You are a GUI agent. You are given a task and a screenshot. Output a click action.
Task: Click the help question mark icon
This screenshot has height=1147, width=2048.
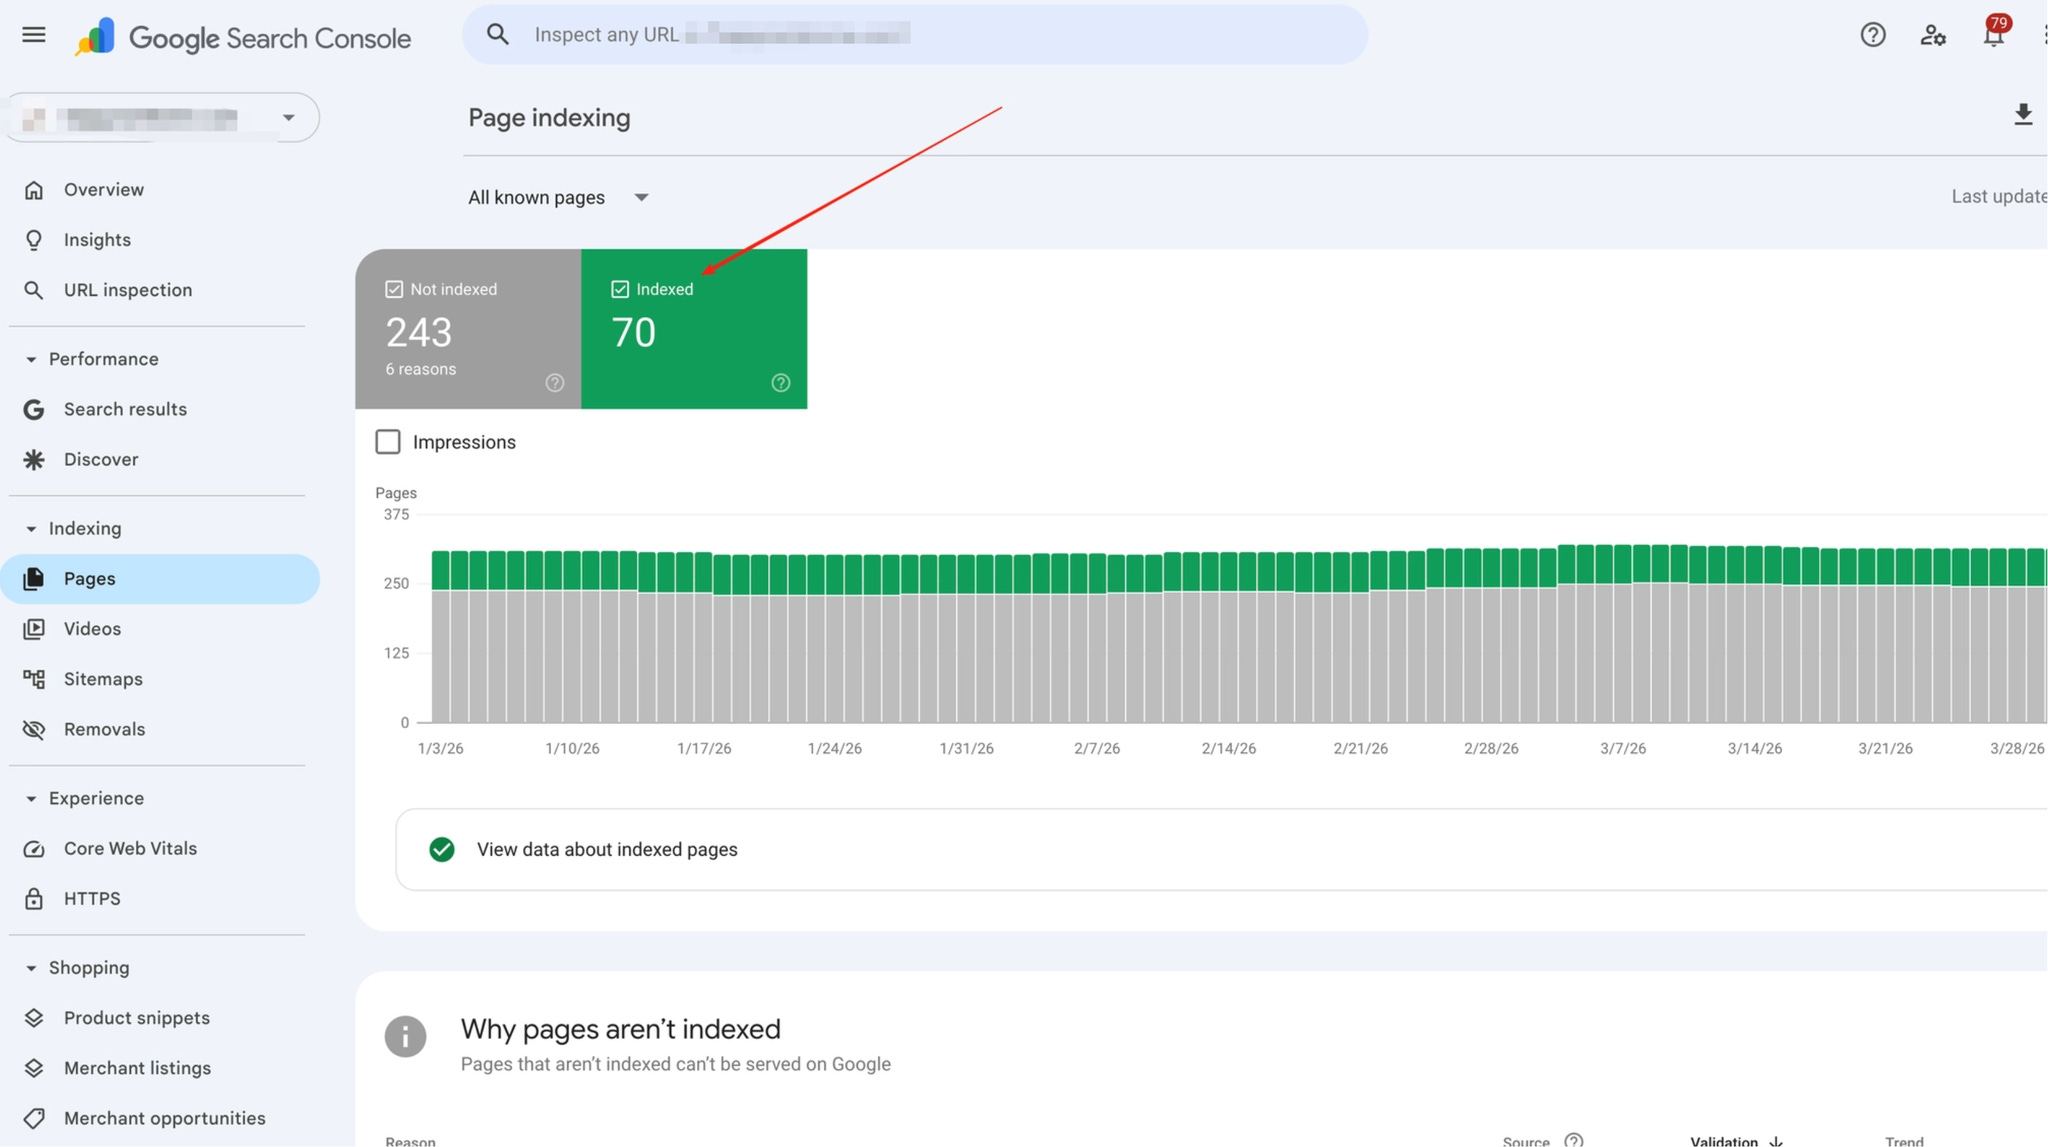click(1872, 35)
